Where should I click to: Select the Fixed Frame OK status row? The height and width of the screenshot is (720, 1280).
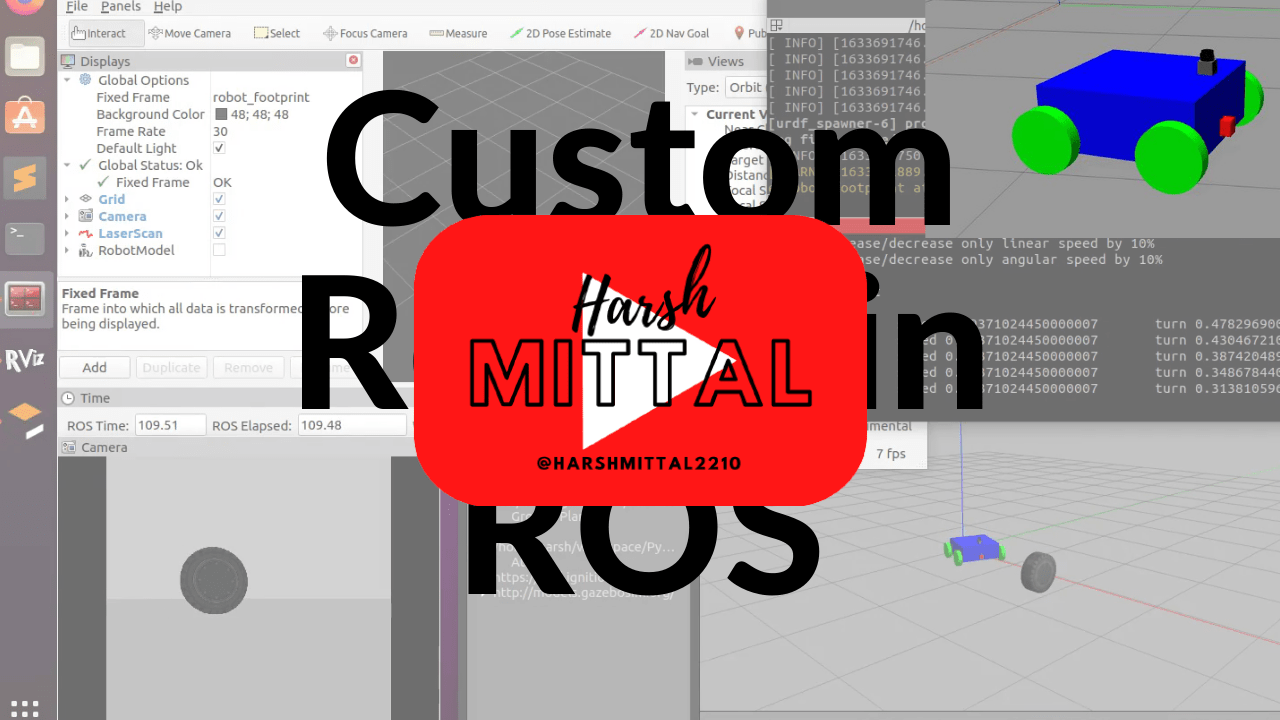[210, 182]
